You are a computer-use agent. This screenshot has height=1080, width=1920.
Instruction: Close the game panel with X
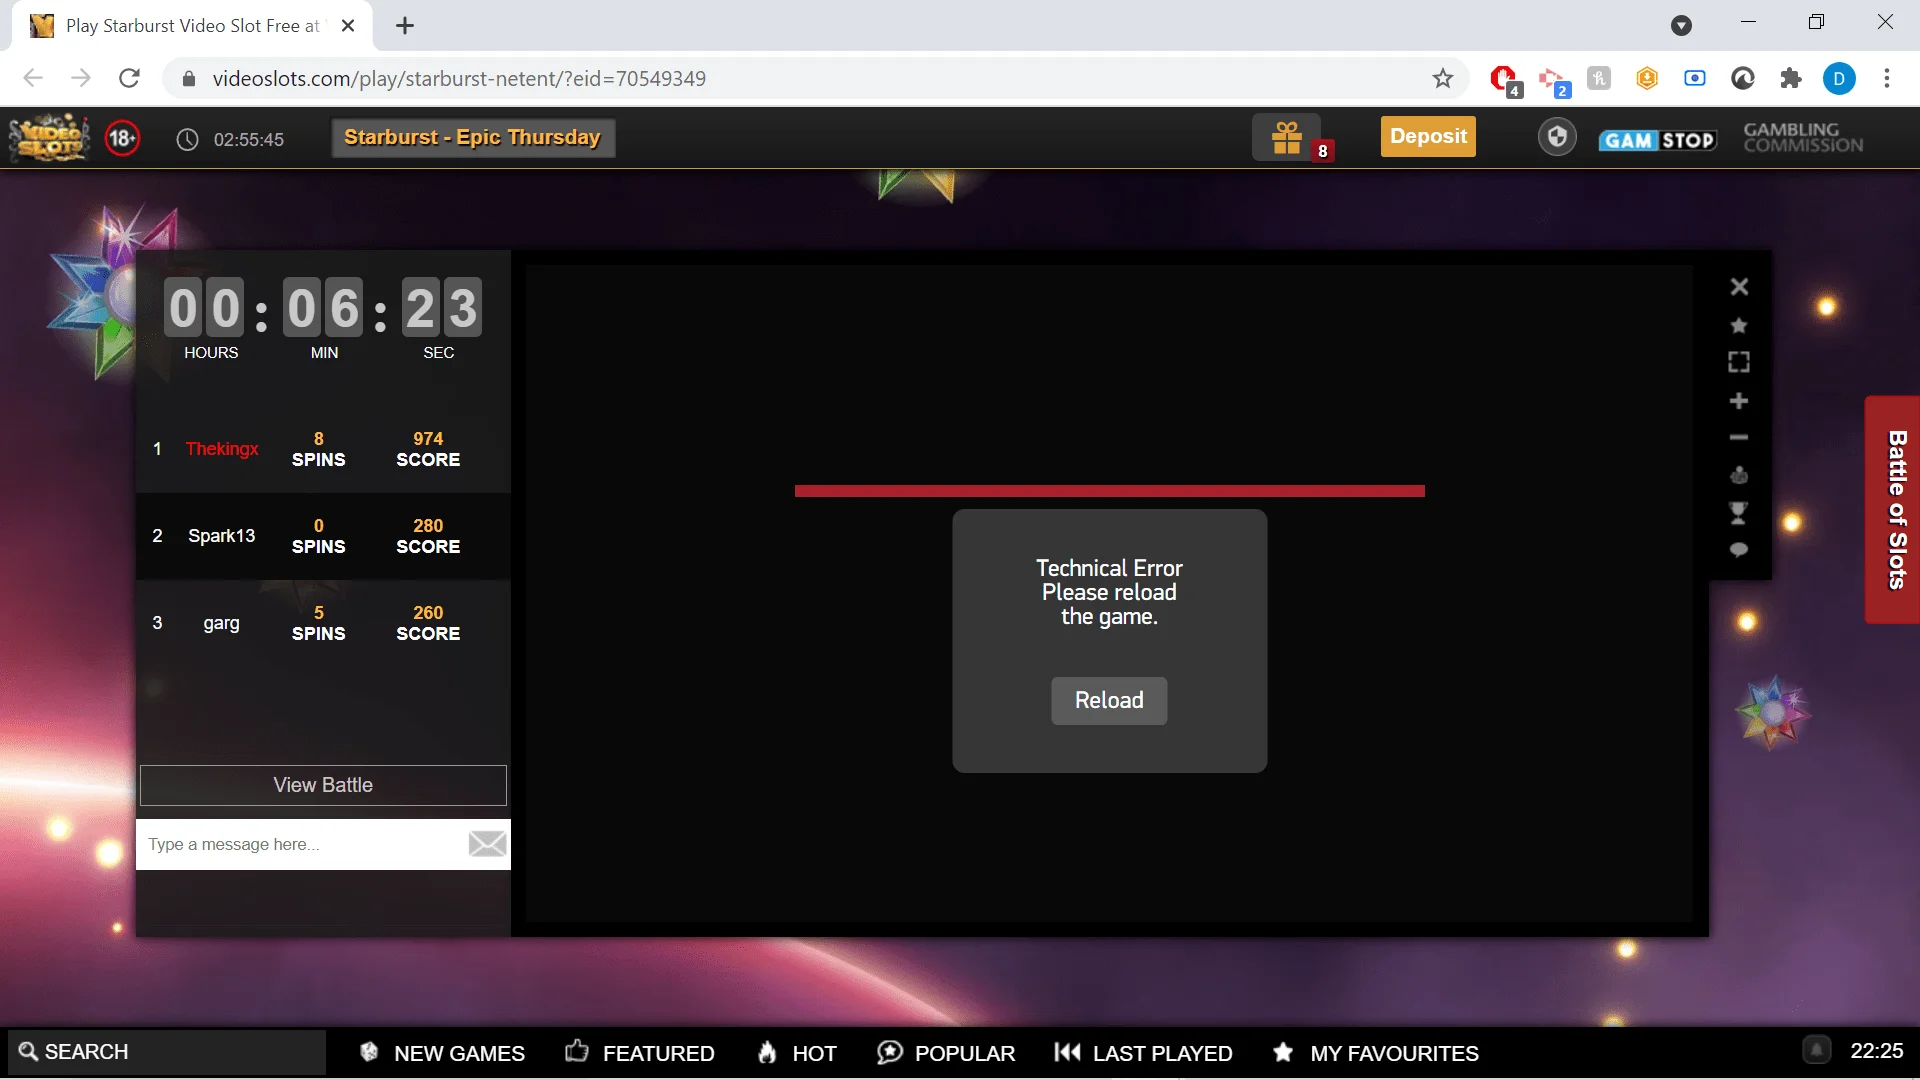(x=1739, y=287)
